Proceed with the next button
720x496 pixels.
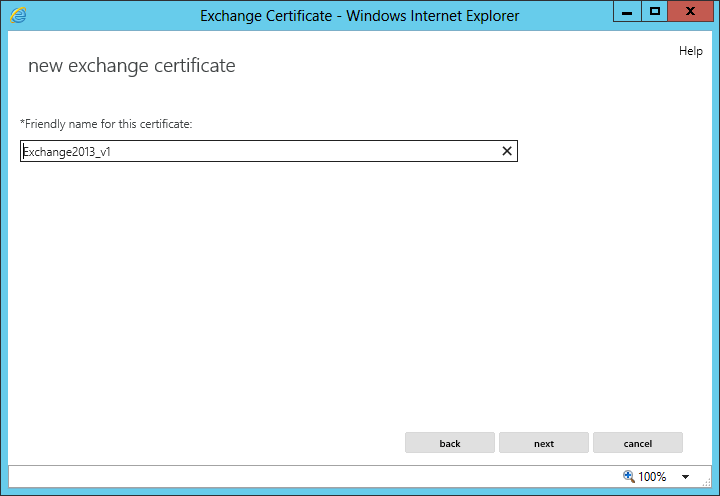[x=544, y=443]
